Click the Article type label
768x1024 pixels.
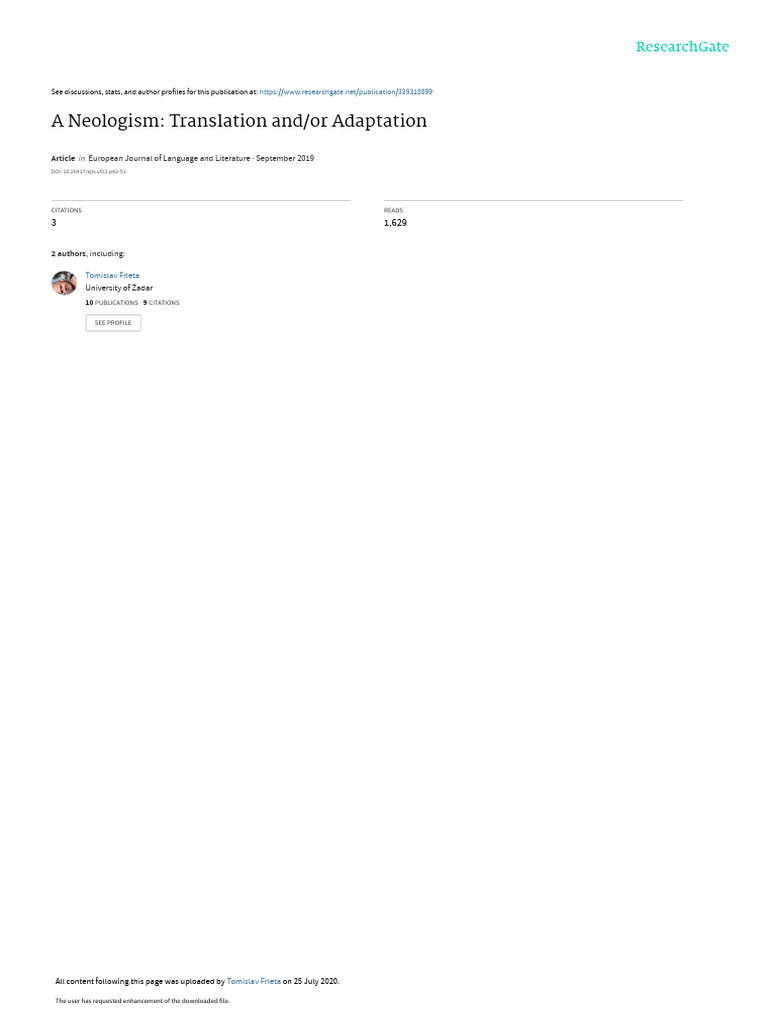point(63,158)
